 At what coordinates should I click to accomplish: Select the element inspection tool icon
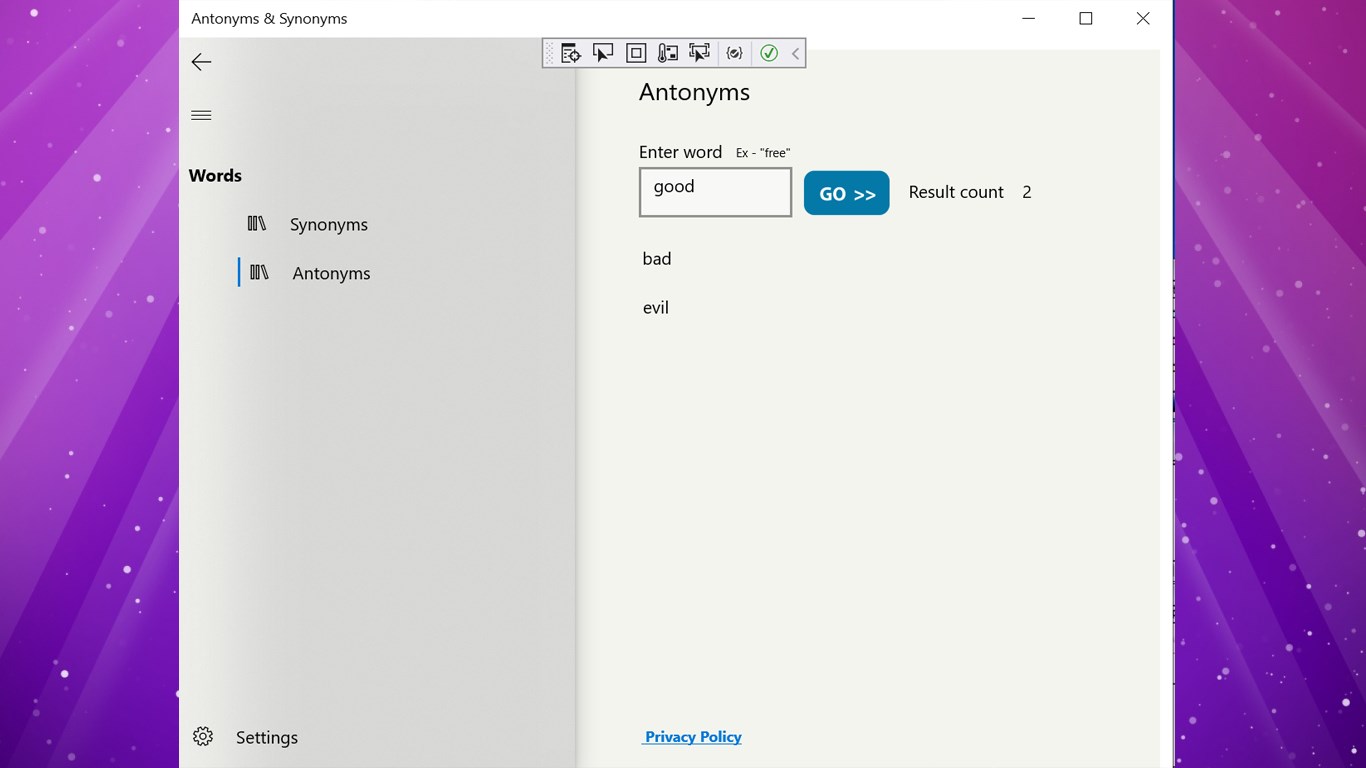click(570, 52)
